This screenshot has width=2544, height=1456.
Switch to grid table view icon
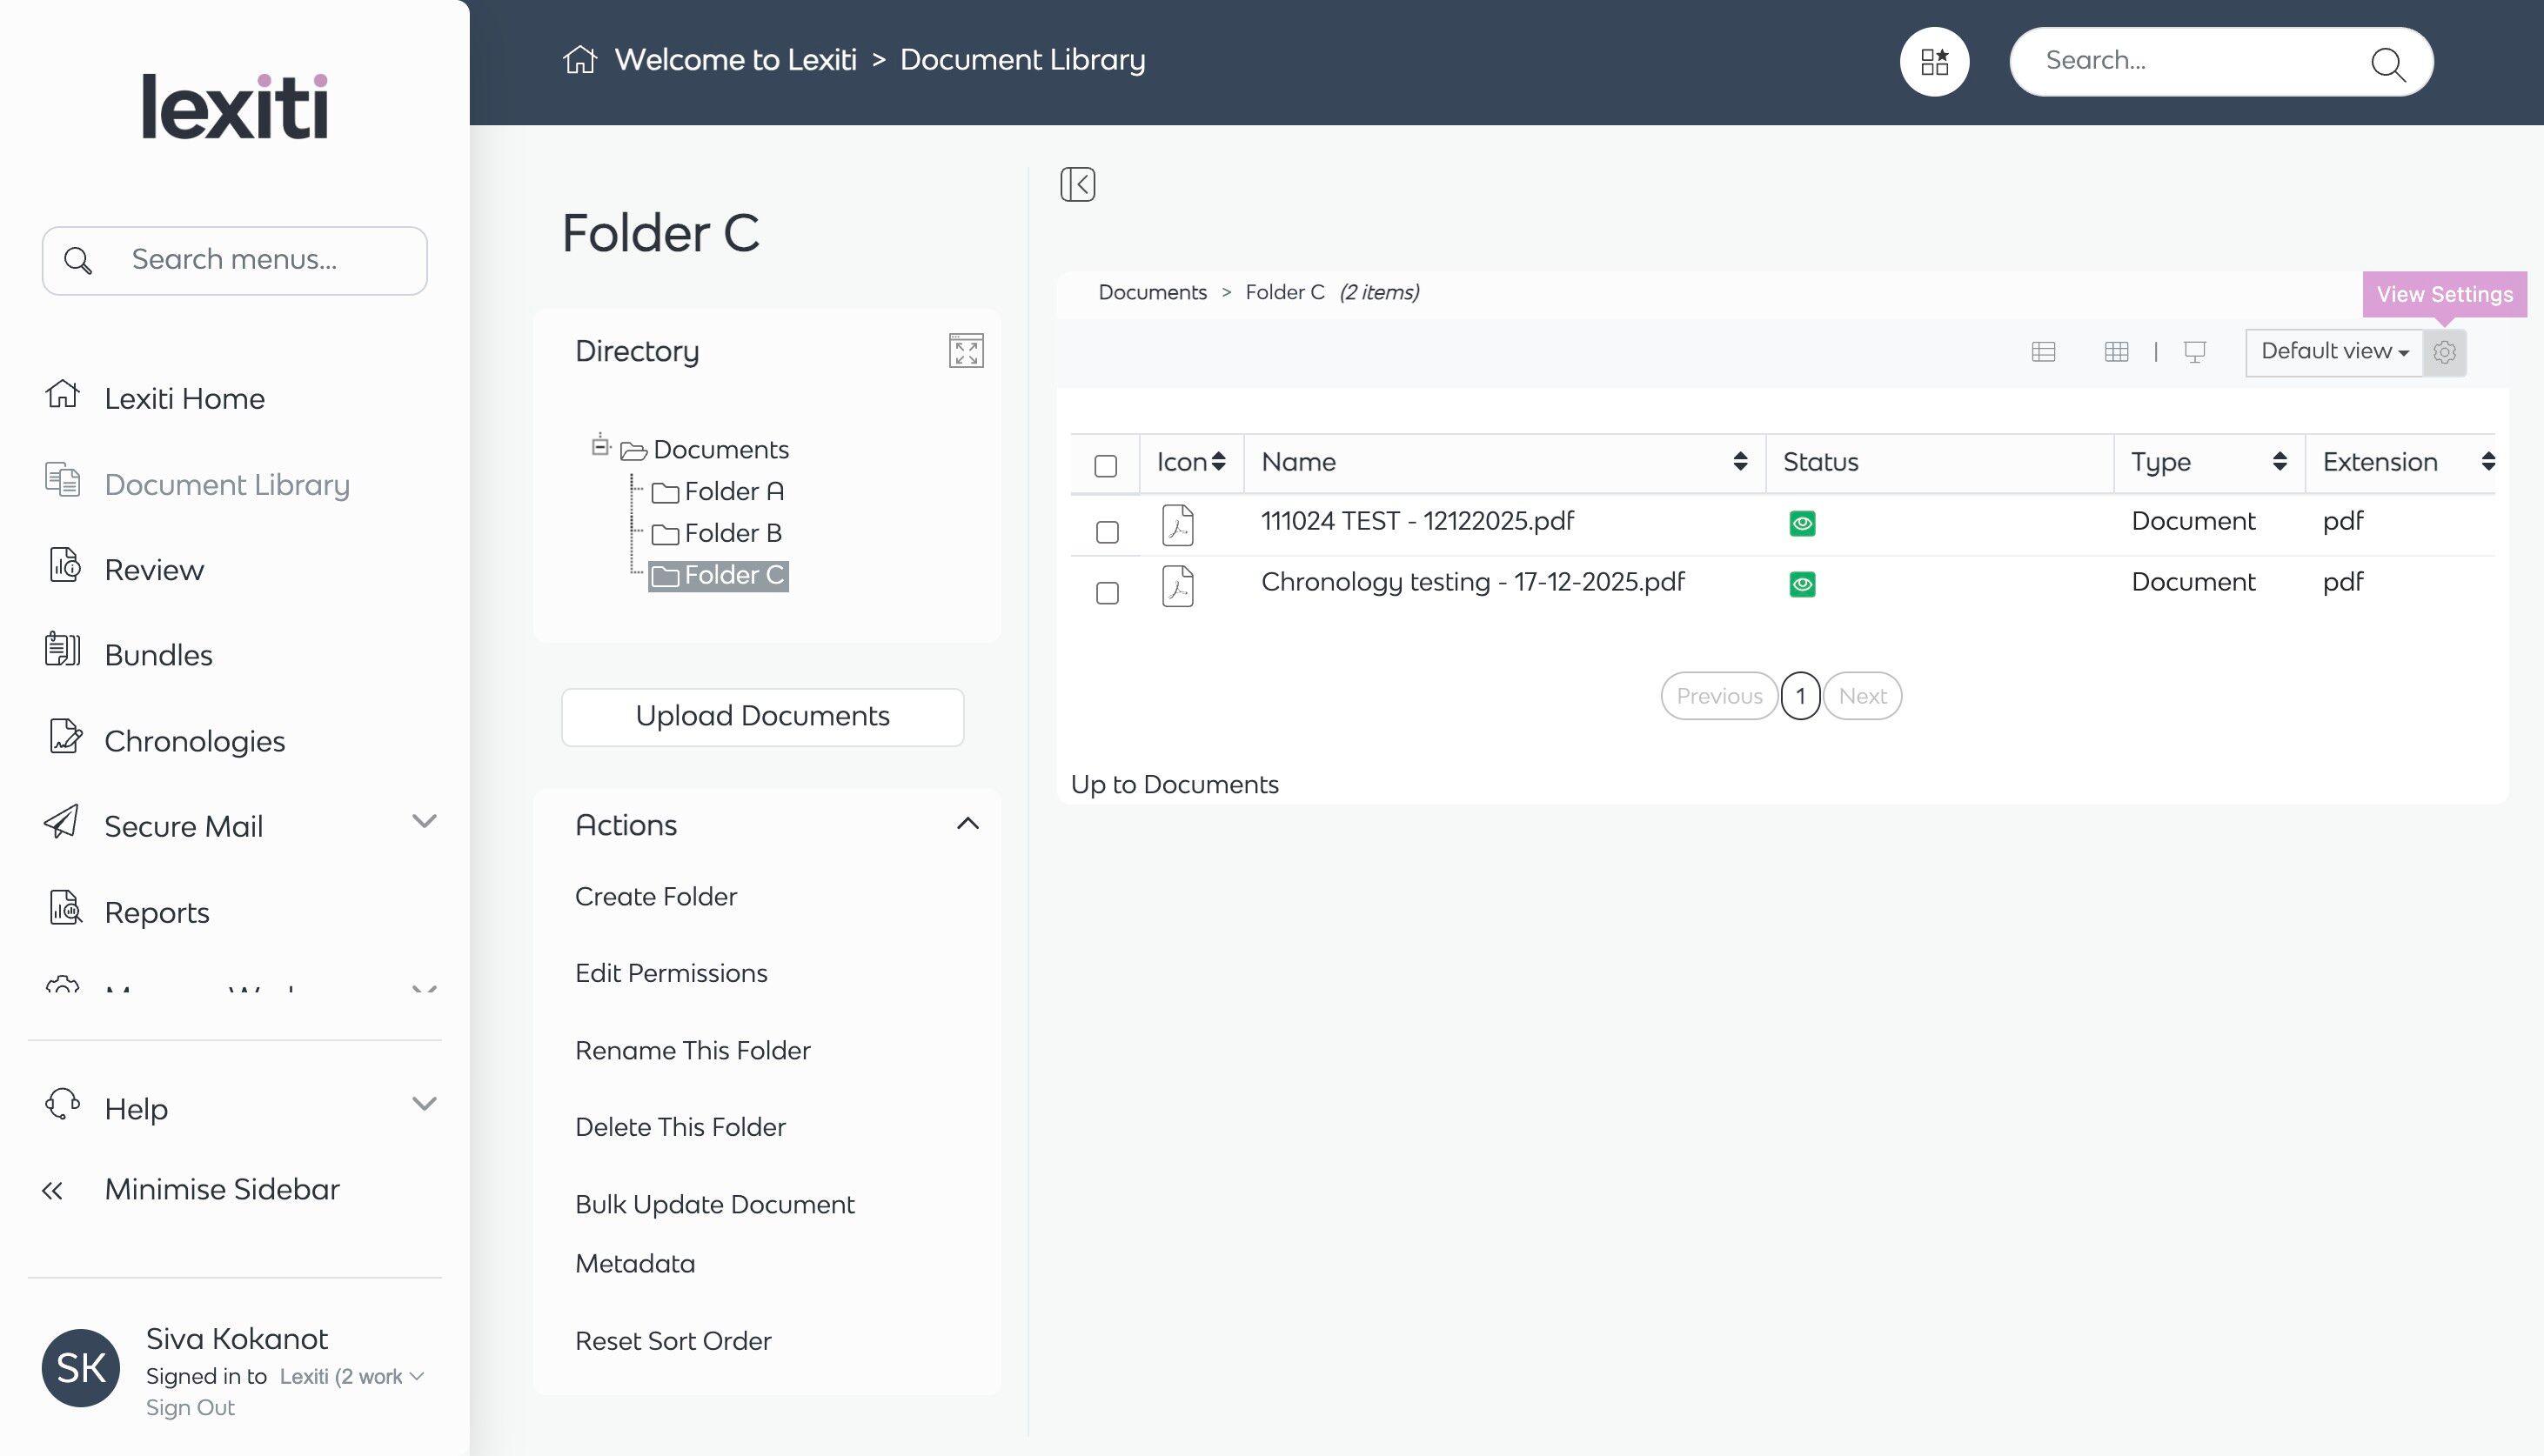pos(2116,352)
